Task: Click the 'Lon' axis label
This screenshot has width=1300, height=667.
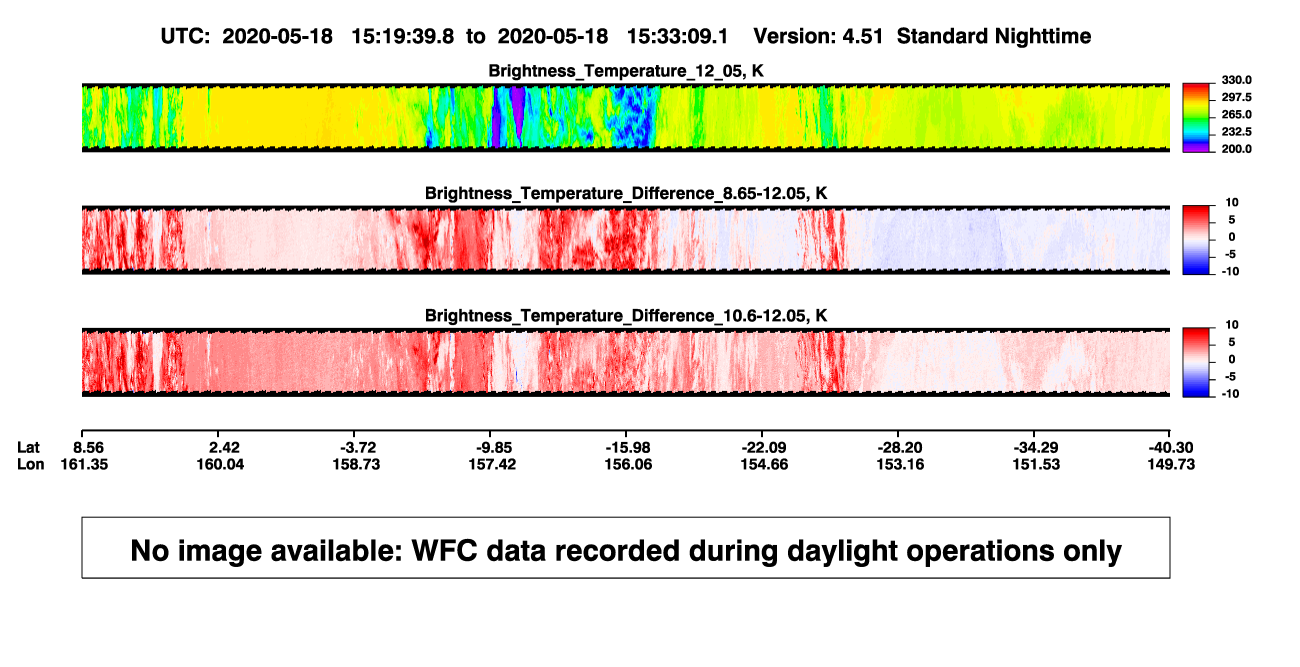Action: coord(31,464)
